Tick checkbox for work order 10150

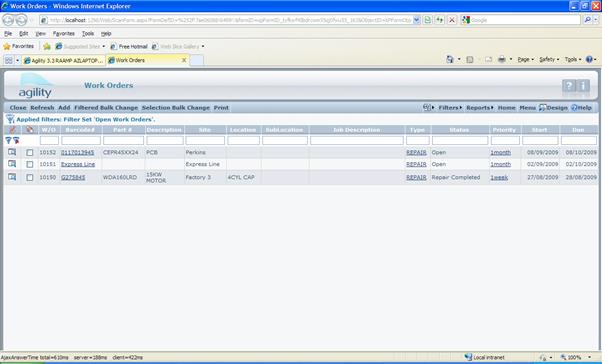[x=30, y=177]
